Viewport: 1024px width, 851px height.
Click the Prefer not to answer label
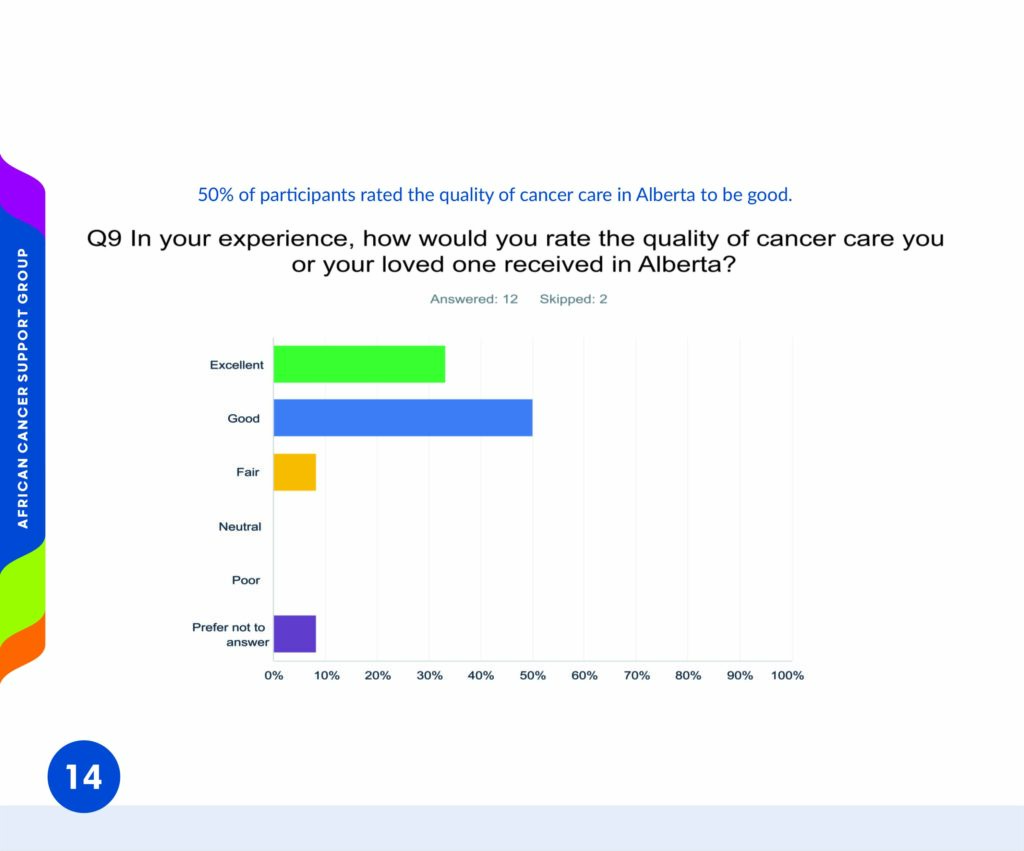tap(230, 634)
